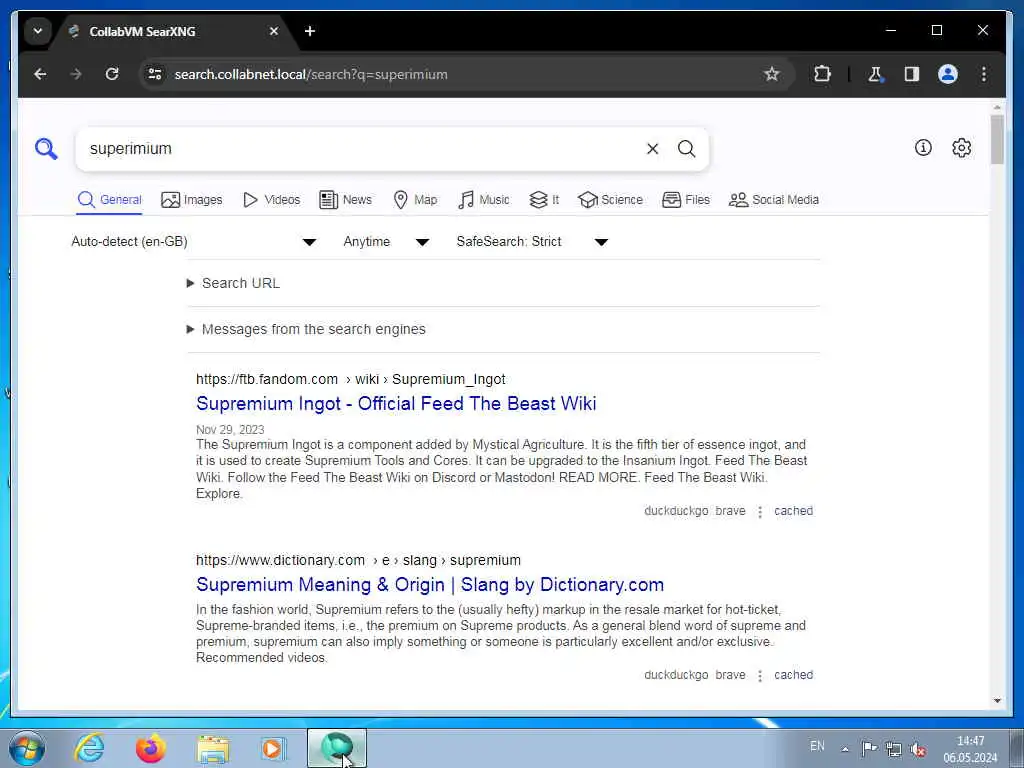1024x768 pixels.
Task: Click the page vertical scrollbar thumb
Action: 997,139
